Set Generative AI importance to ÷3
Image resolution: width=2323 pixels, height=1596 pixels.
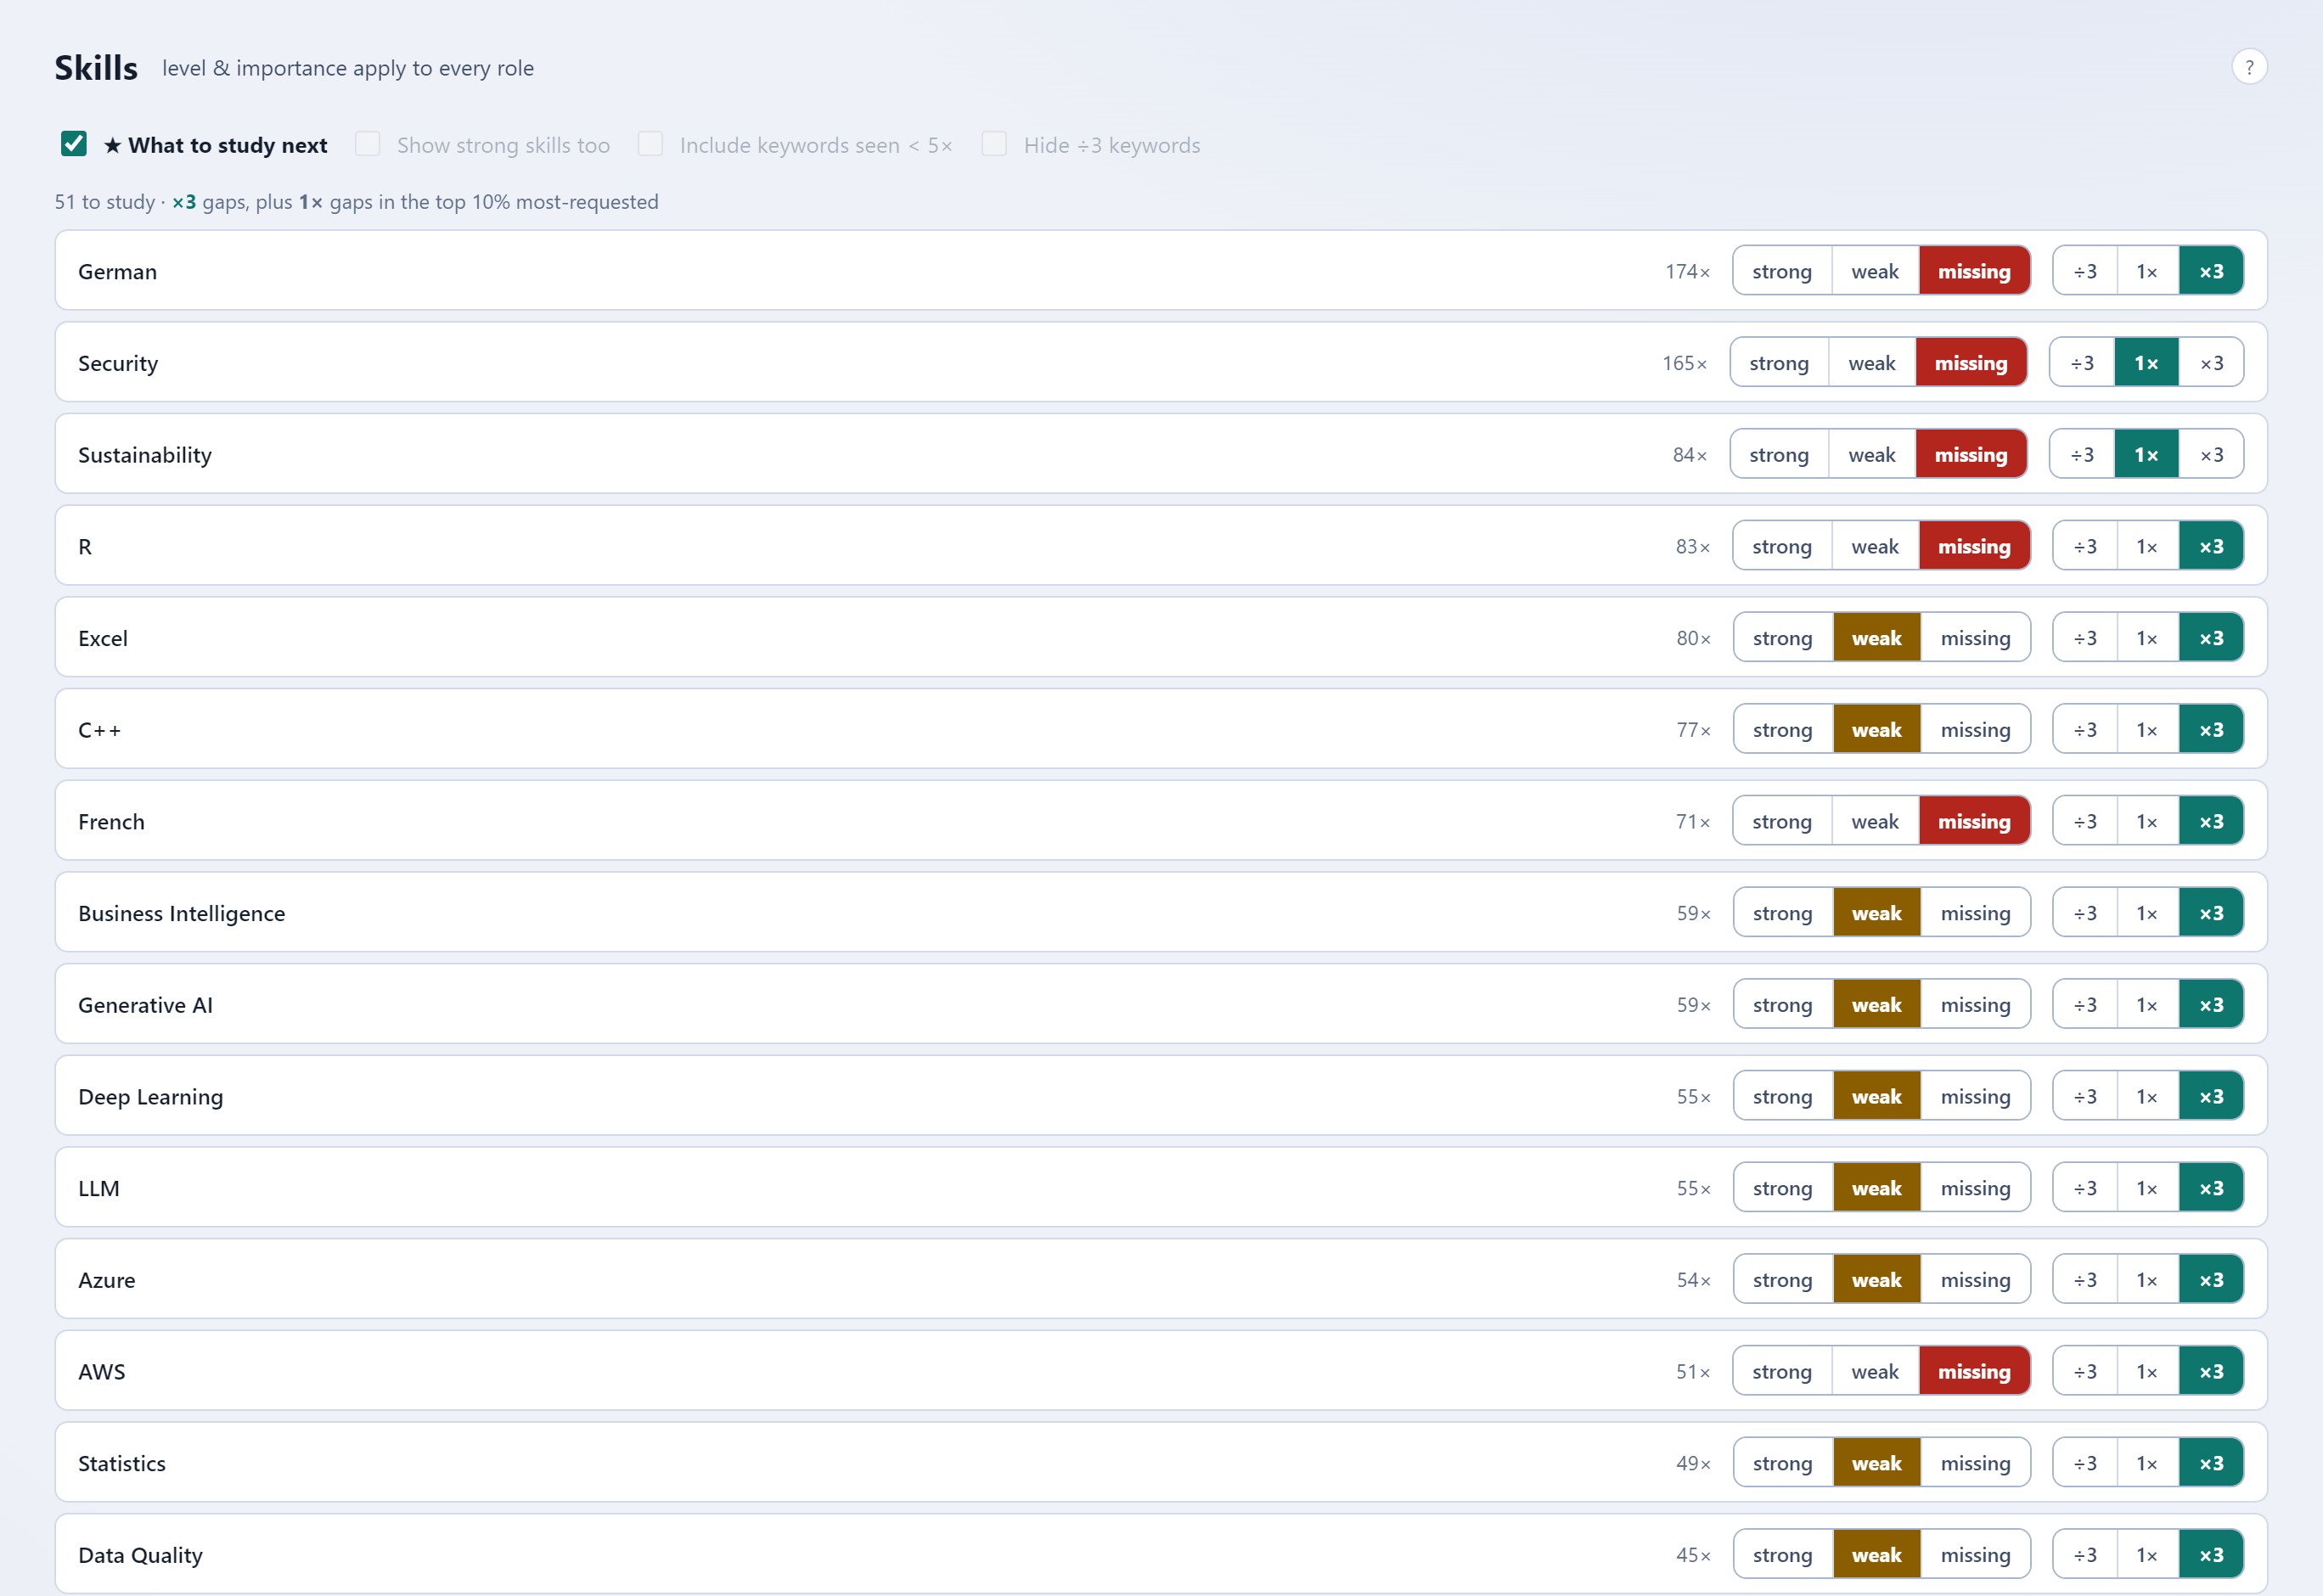(x=2085, y=1005)
